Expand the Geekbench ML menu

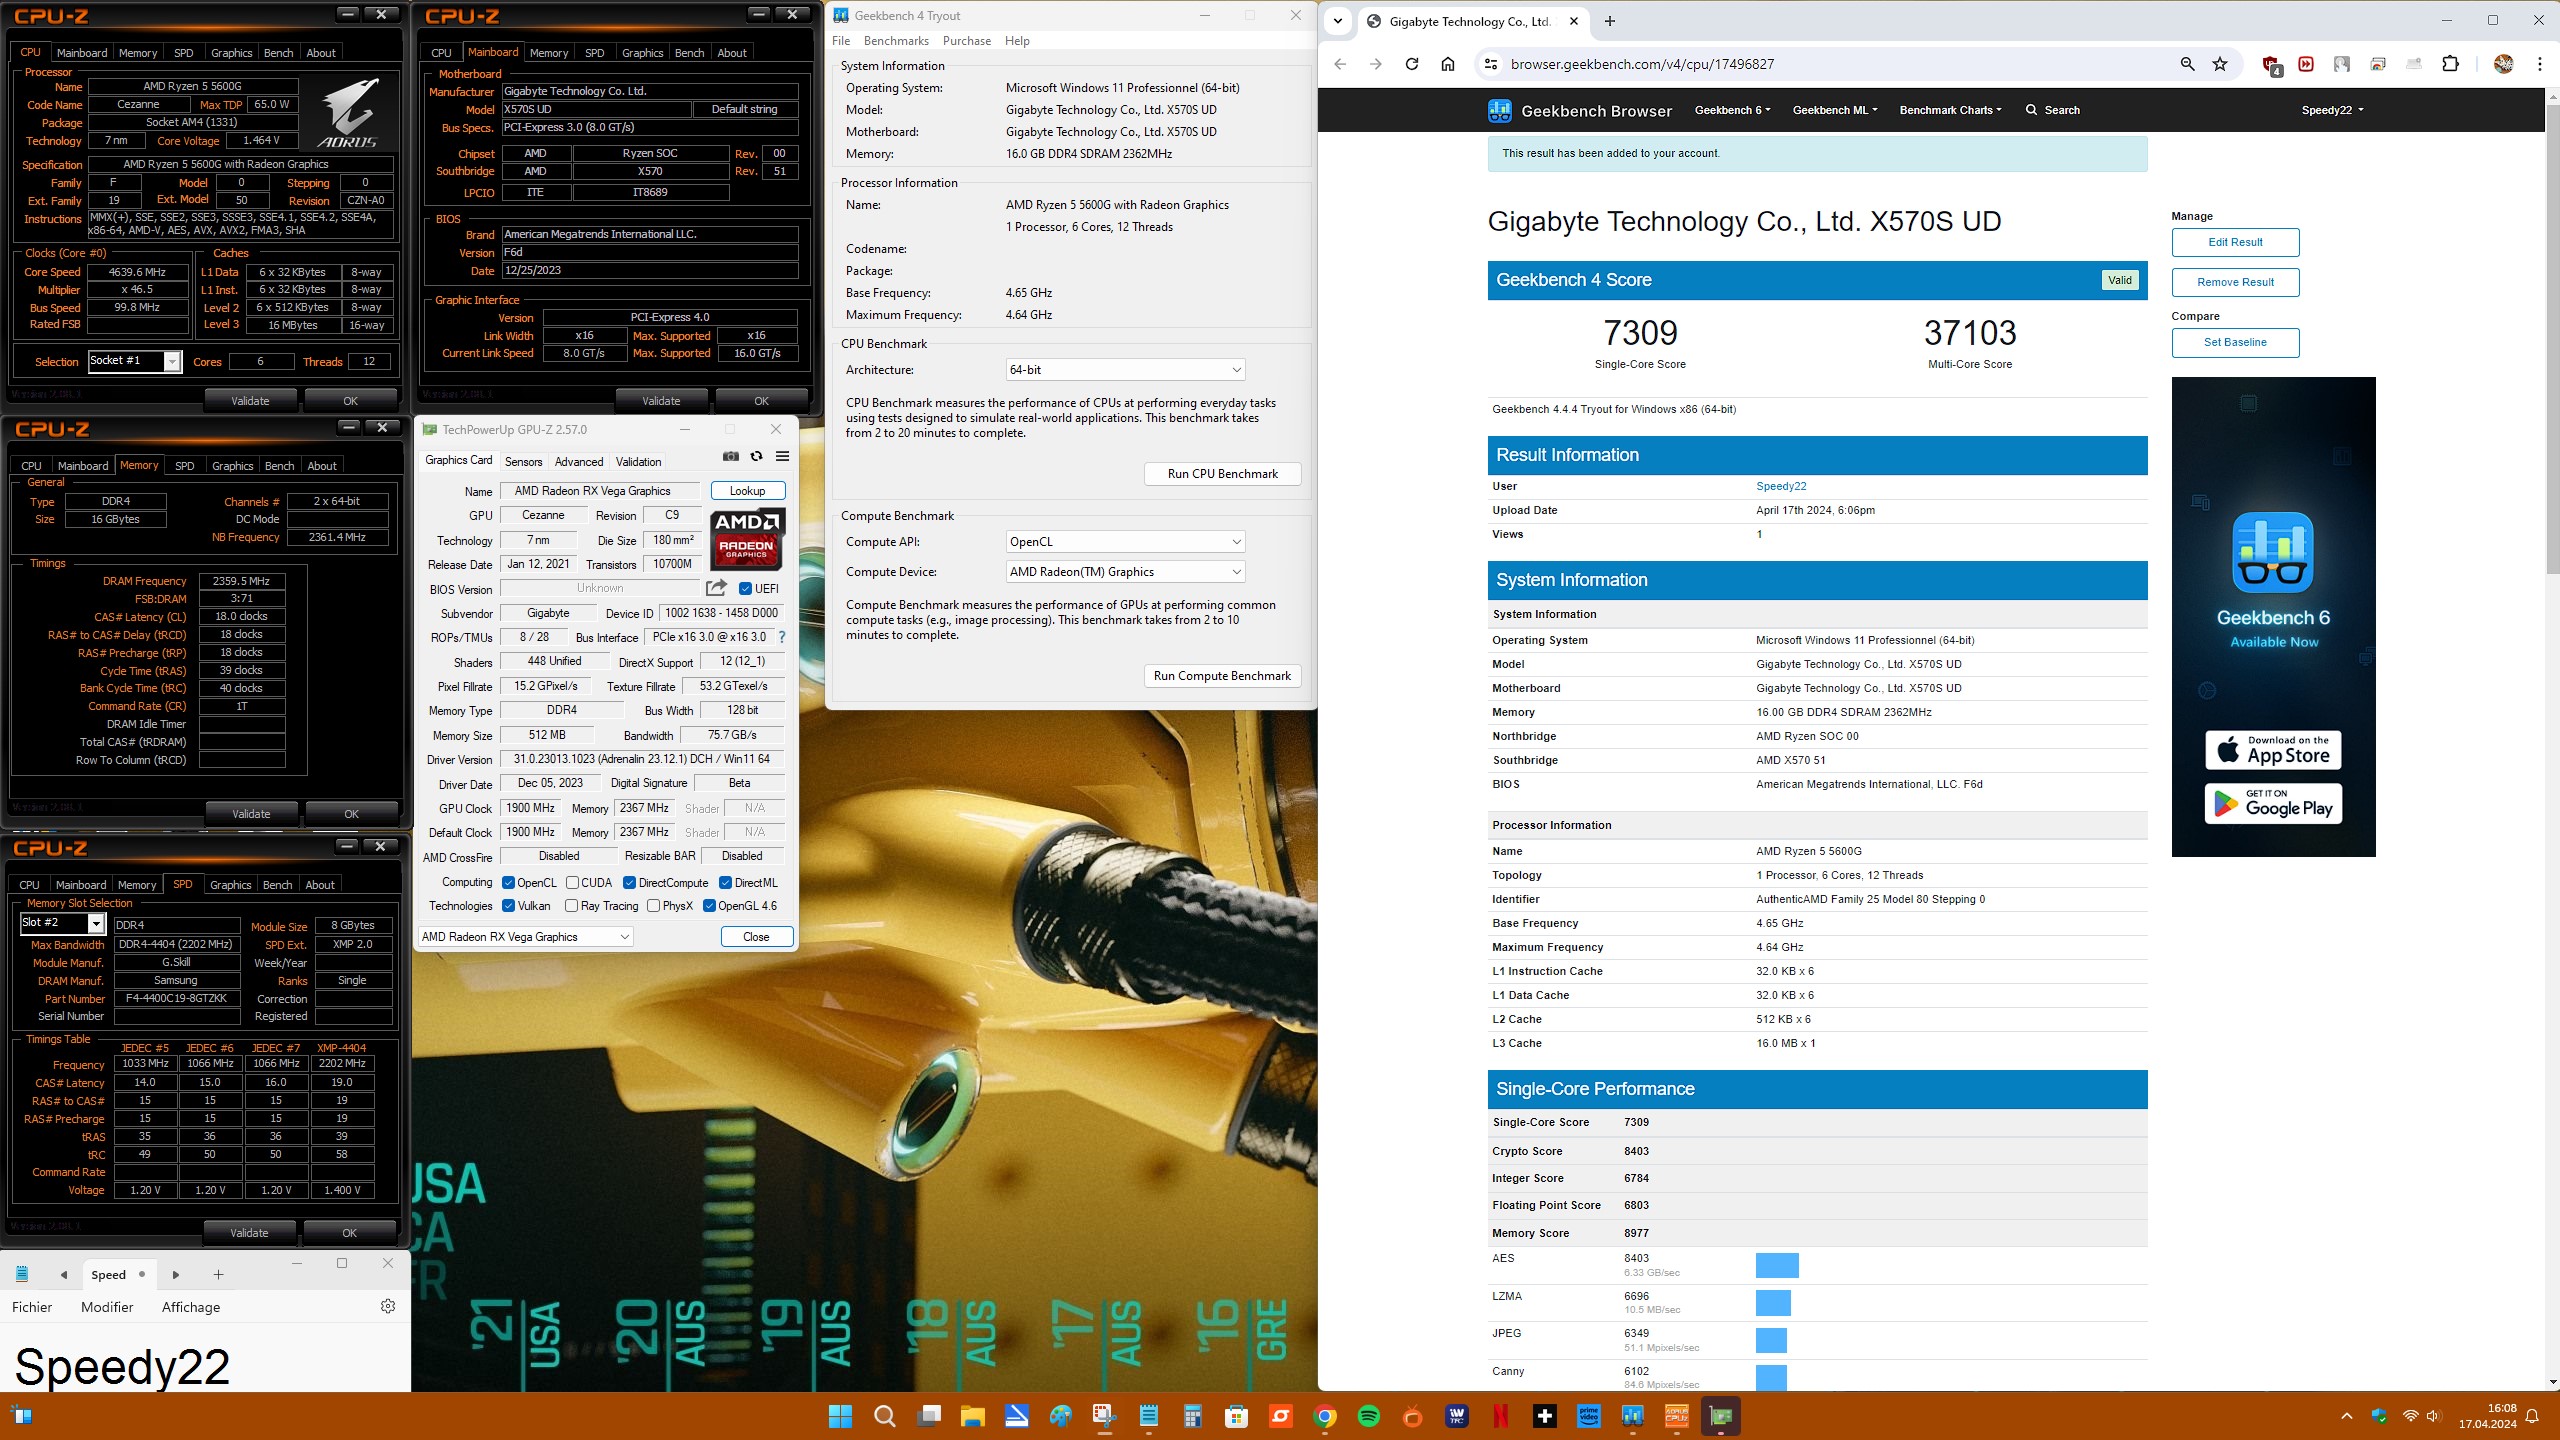point(1835,110)
